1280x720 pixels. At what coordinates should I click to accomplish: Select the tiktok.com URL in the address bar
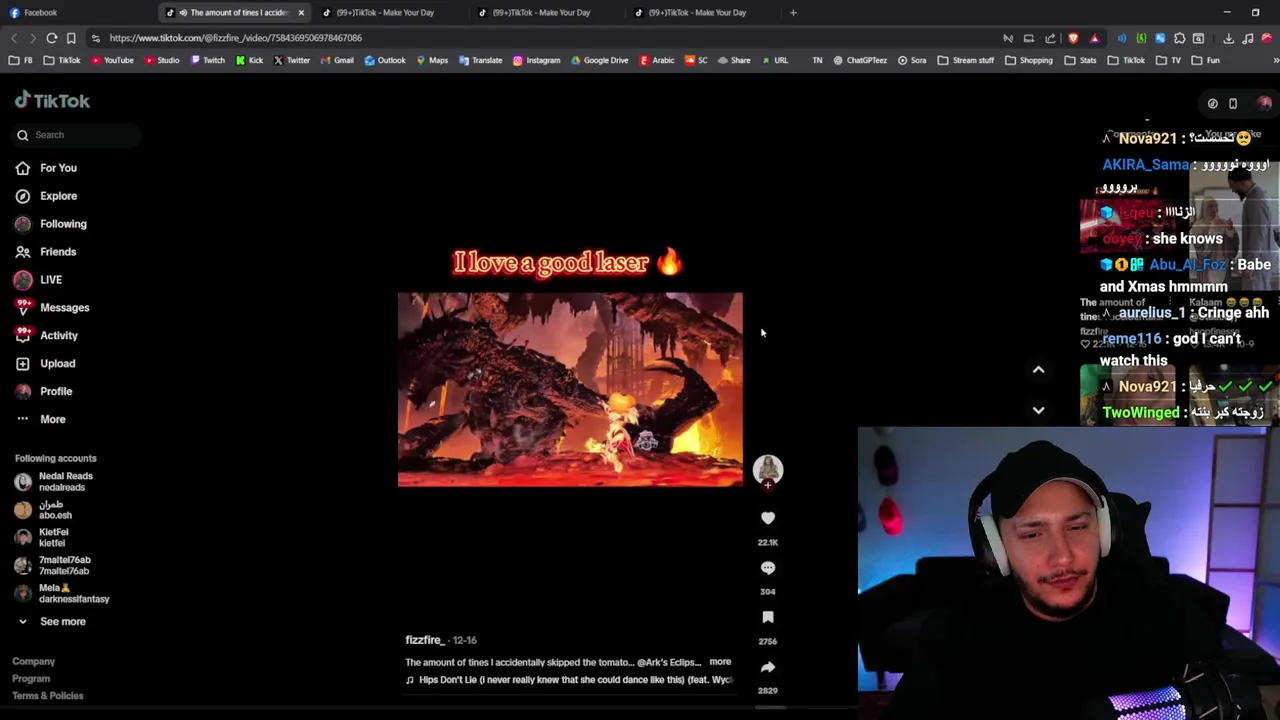coord(236,38)
